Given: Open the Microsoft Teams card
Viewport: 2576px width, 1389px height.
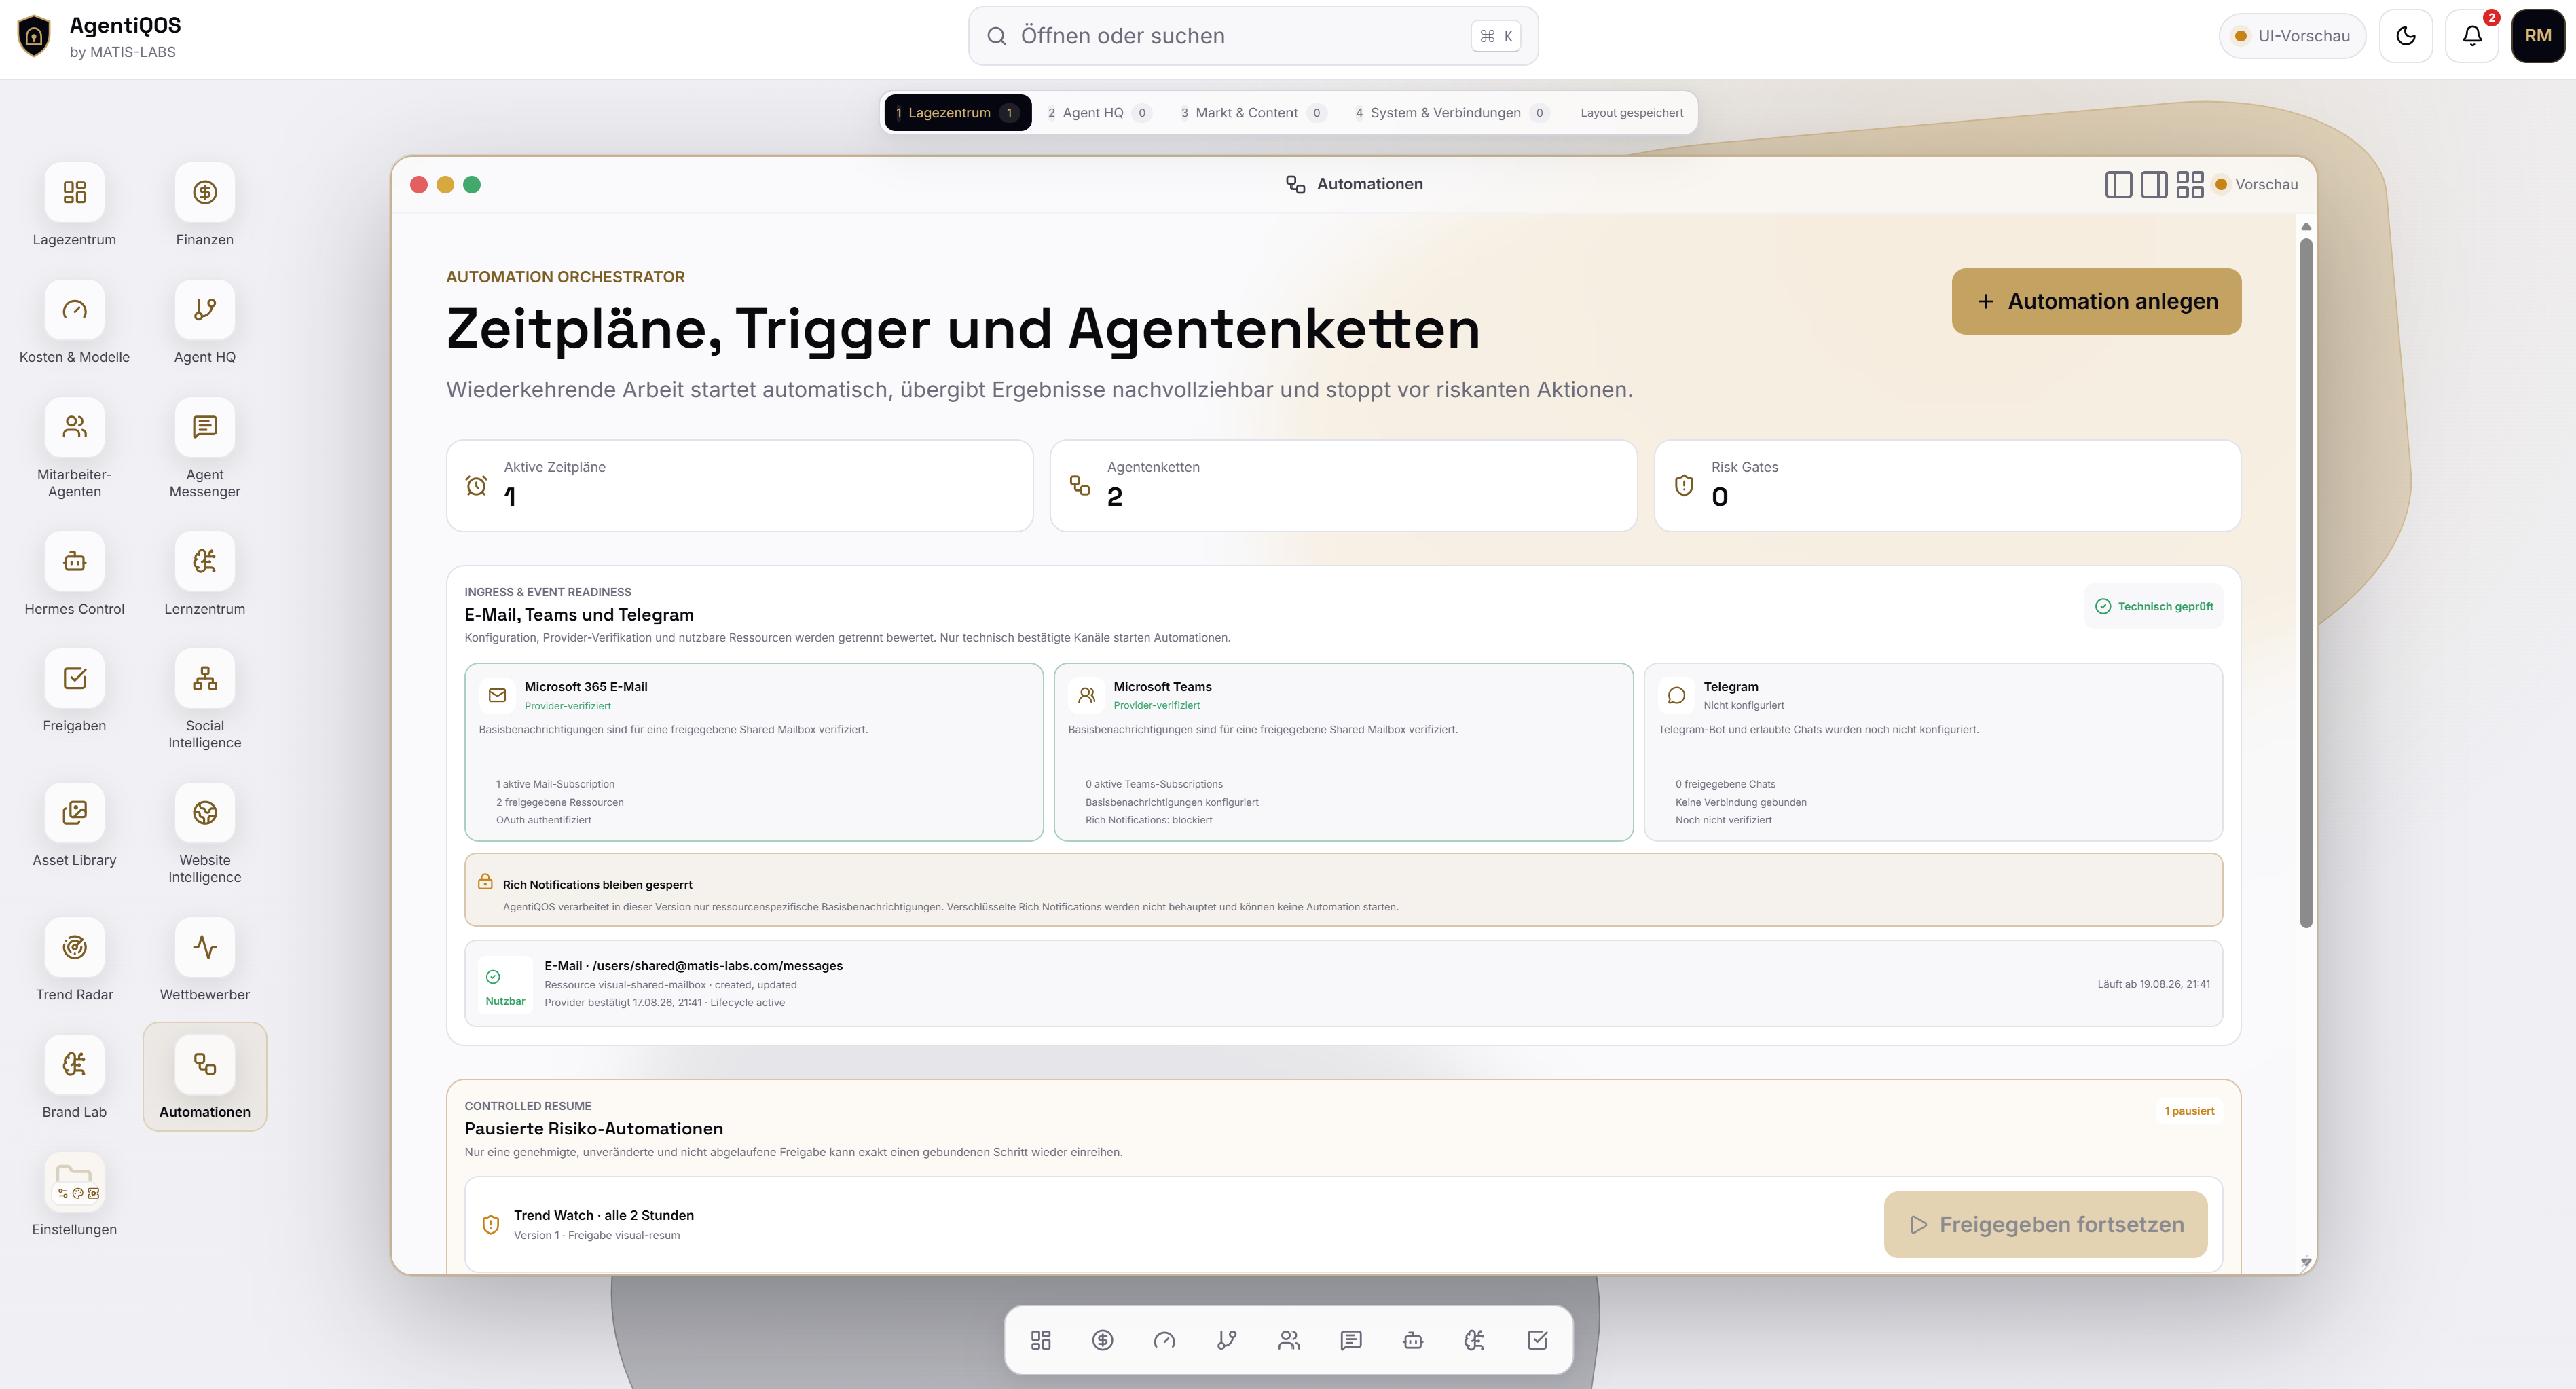Looking at the screenshot, I should pyautogui.click(x=1343, y=752).
